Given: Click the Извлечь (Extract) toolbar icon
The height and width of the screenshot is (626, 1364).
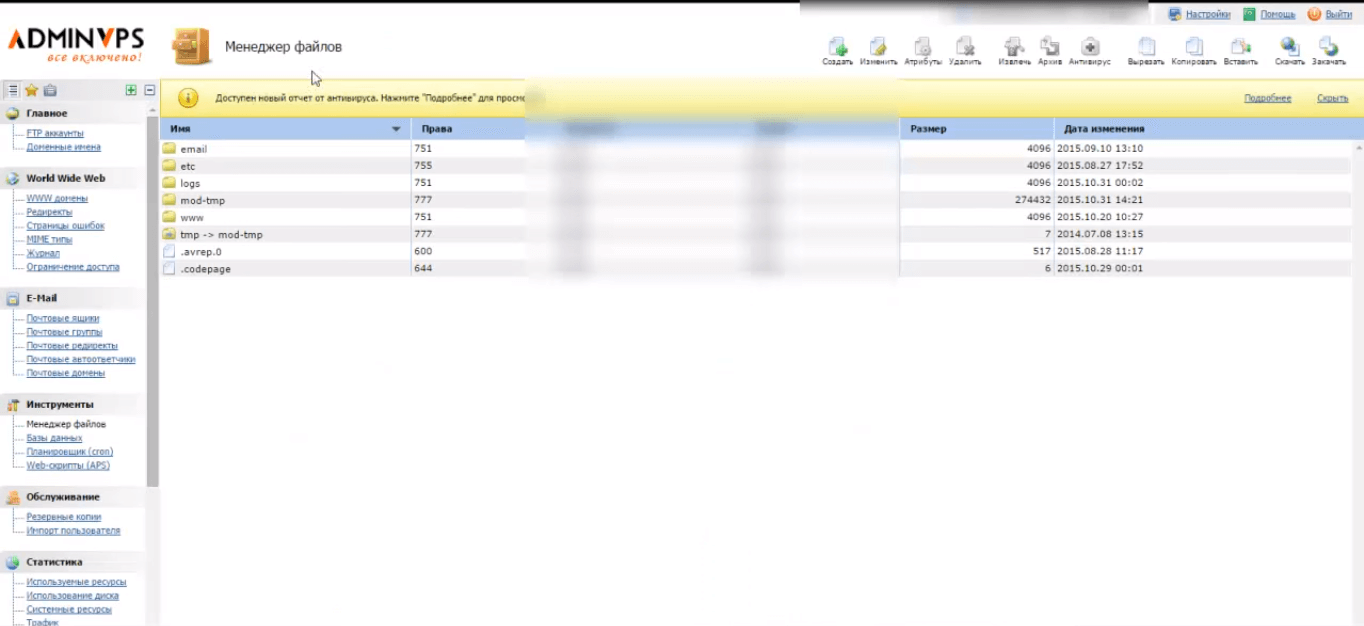Looking at the screenshot, I should [x=1014, y=47].
